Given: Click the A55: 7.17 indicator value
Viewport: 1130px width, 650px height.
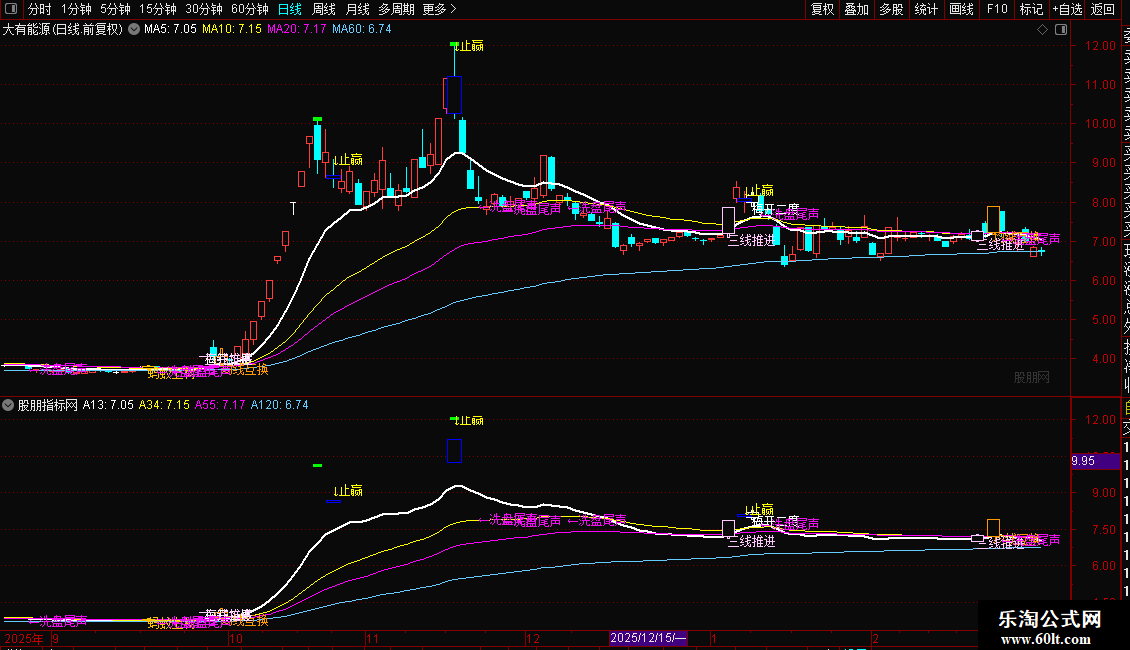Looking at the screenshot, I should click(x=220, y=405).
